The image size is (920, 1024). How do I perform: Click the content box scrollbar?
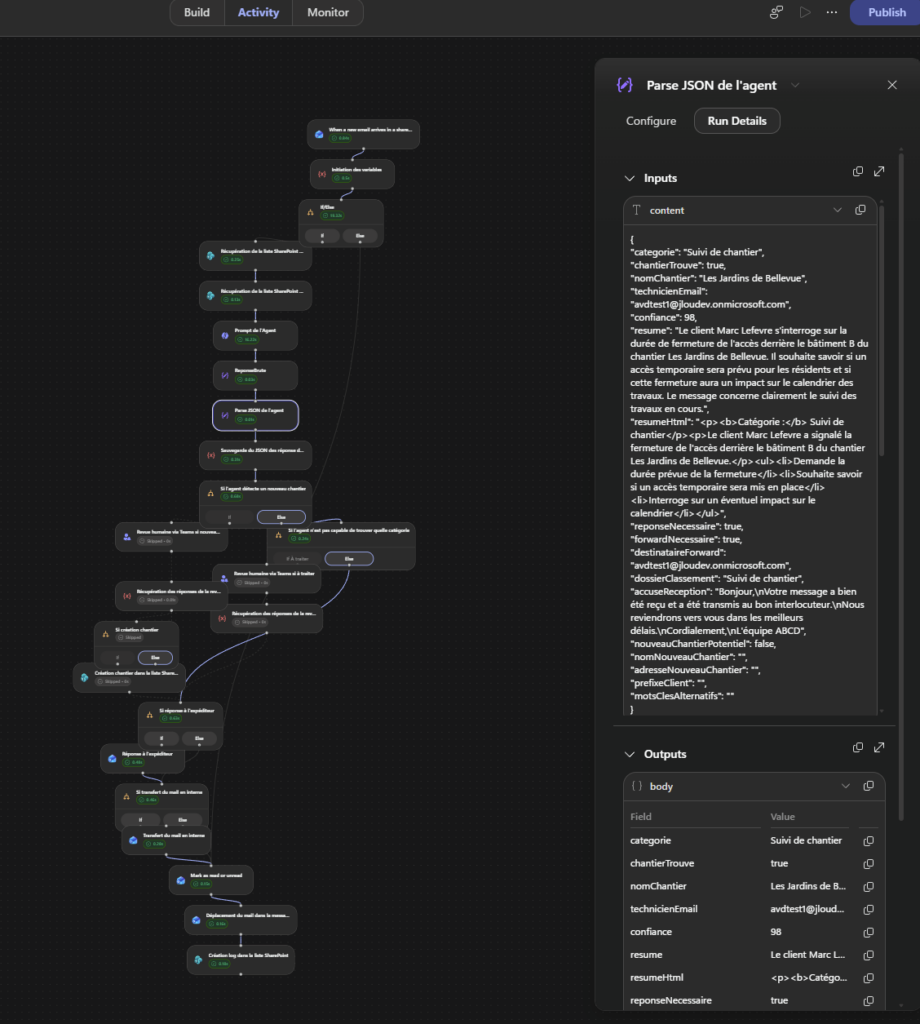(881, 330)
